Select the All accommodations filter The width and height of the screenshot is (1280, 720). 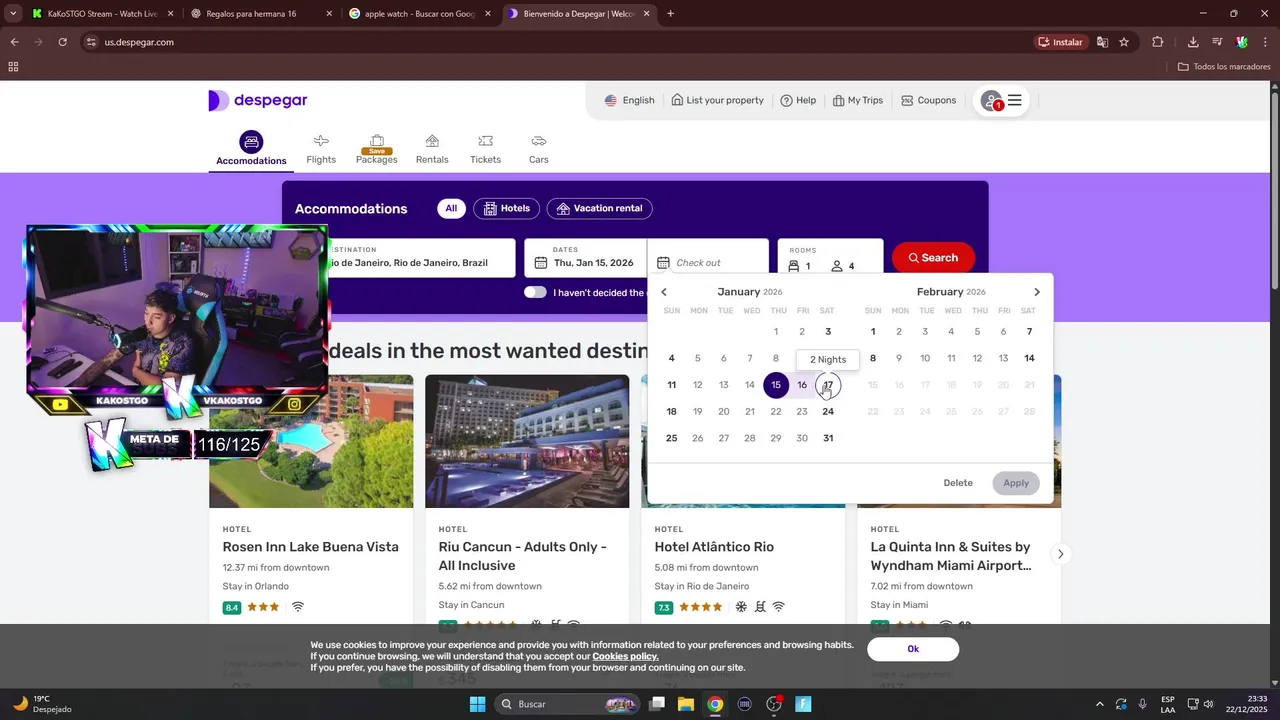click(x=451, y=209)
